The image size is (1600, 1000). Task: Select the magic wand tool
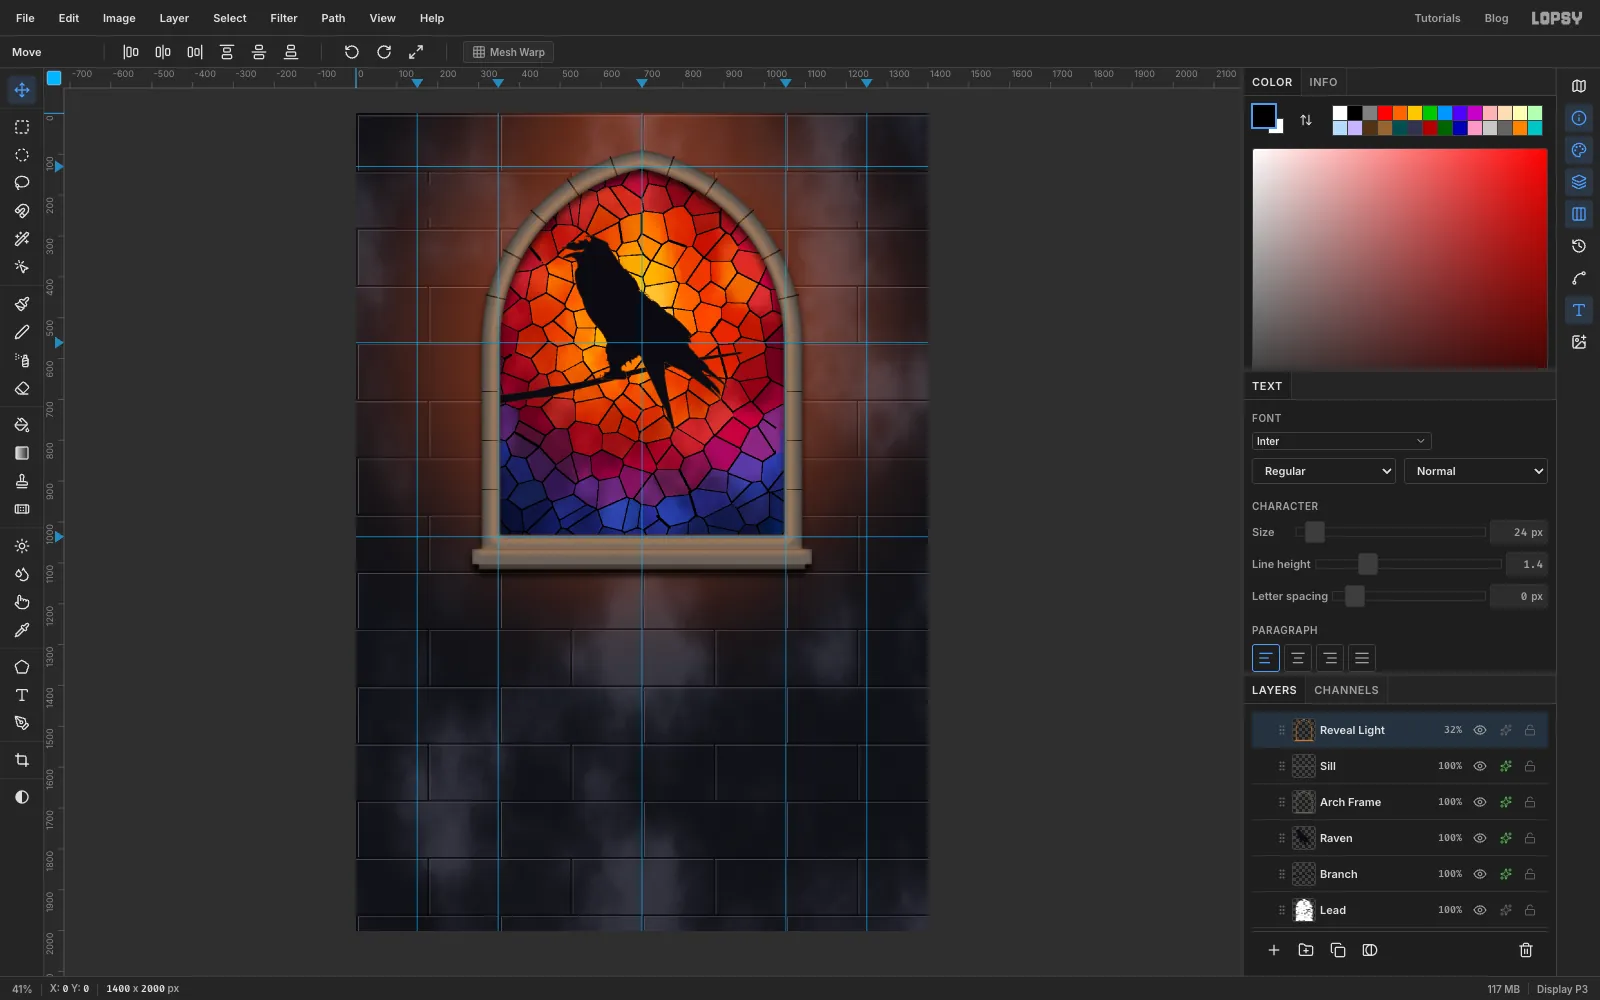[x=22, y=239]
